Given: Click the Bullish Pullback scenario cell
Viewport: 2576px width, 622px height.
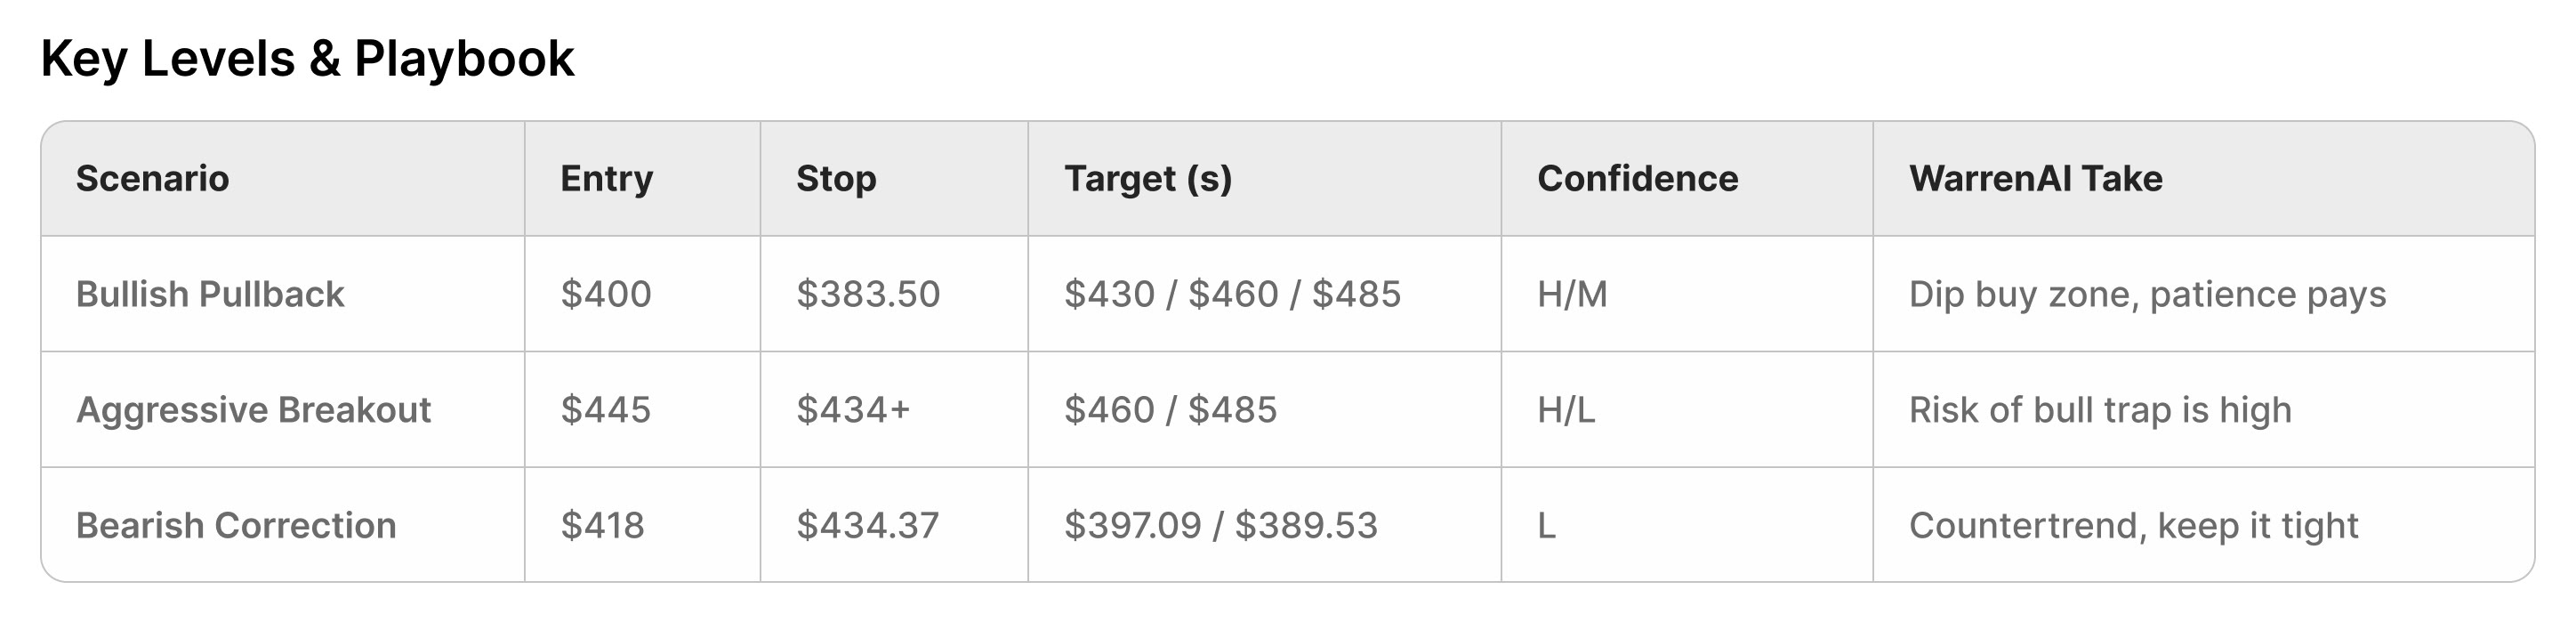Looking at the screenshot, I should [210, 294].
